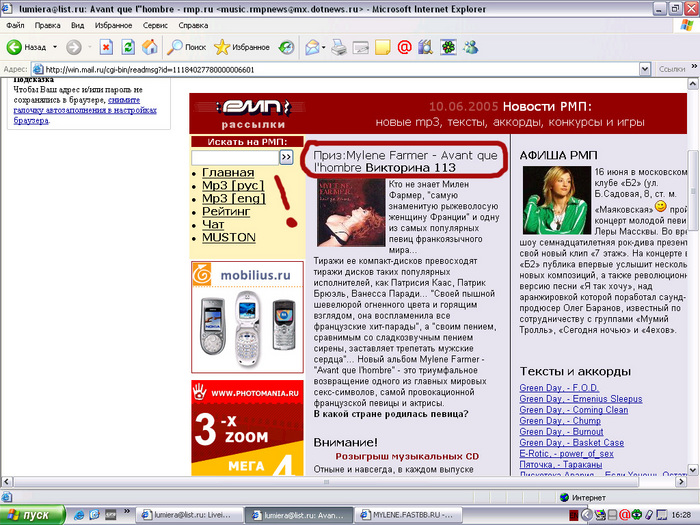Expand hidden tray icons with round arrow
The height and width of the screenshot is (525, 700).
click(x=587, y=515)
